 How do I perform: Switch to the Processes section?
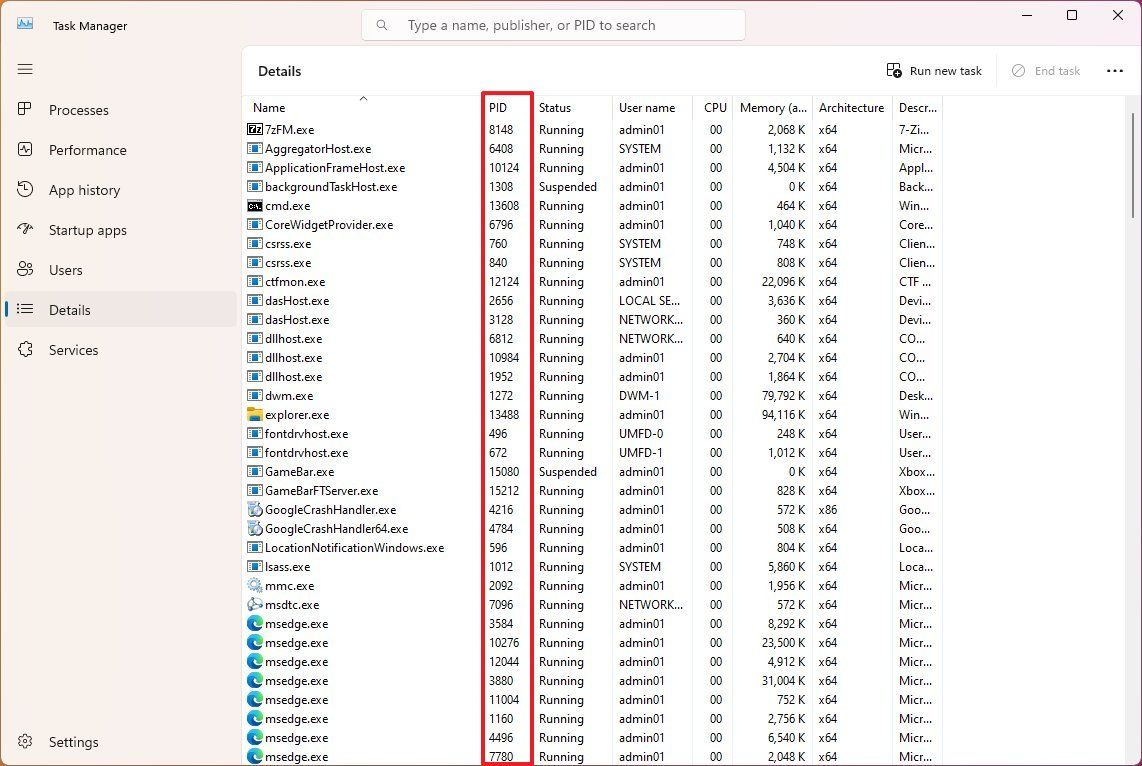click(78, 110)
